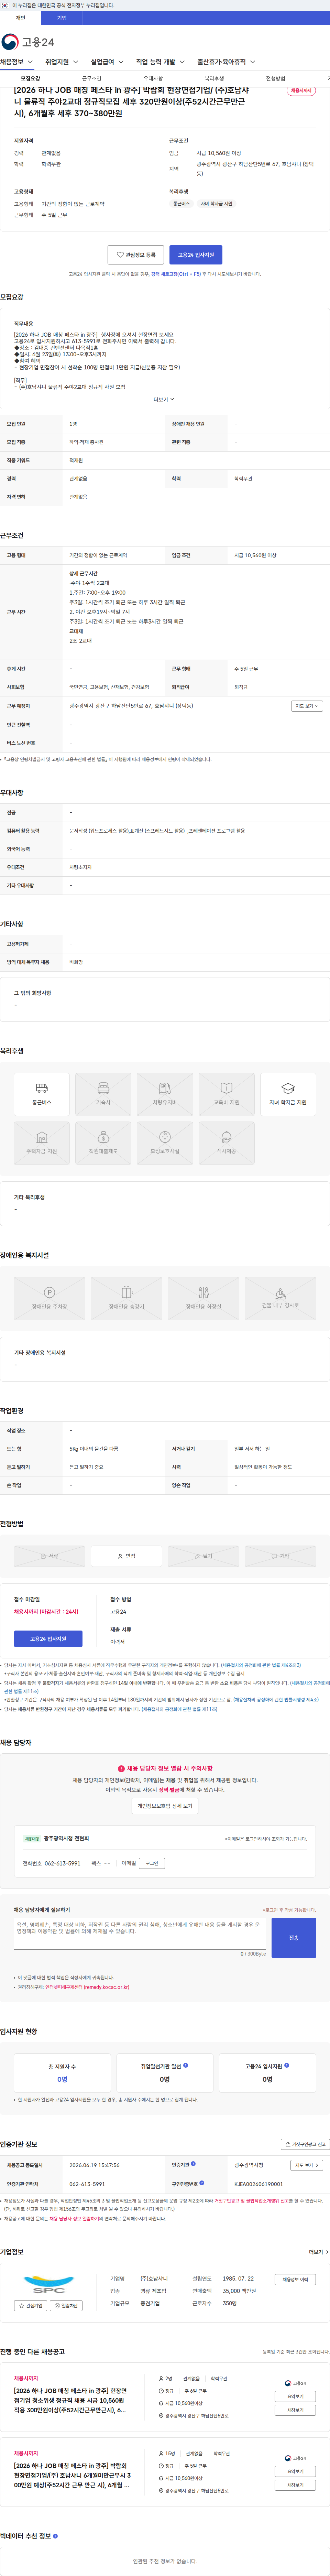Click the 면접 screening step tile
The image size is (330, 2576).
tap(126, 1556)
